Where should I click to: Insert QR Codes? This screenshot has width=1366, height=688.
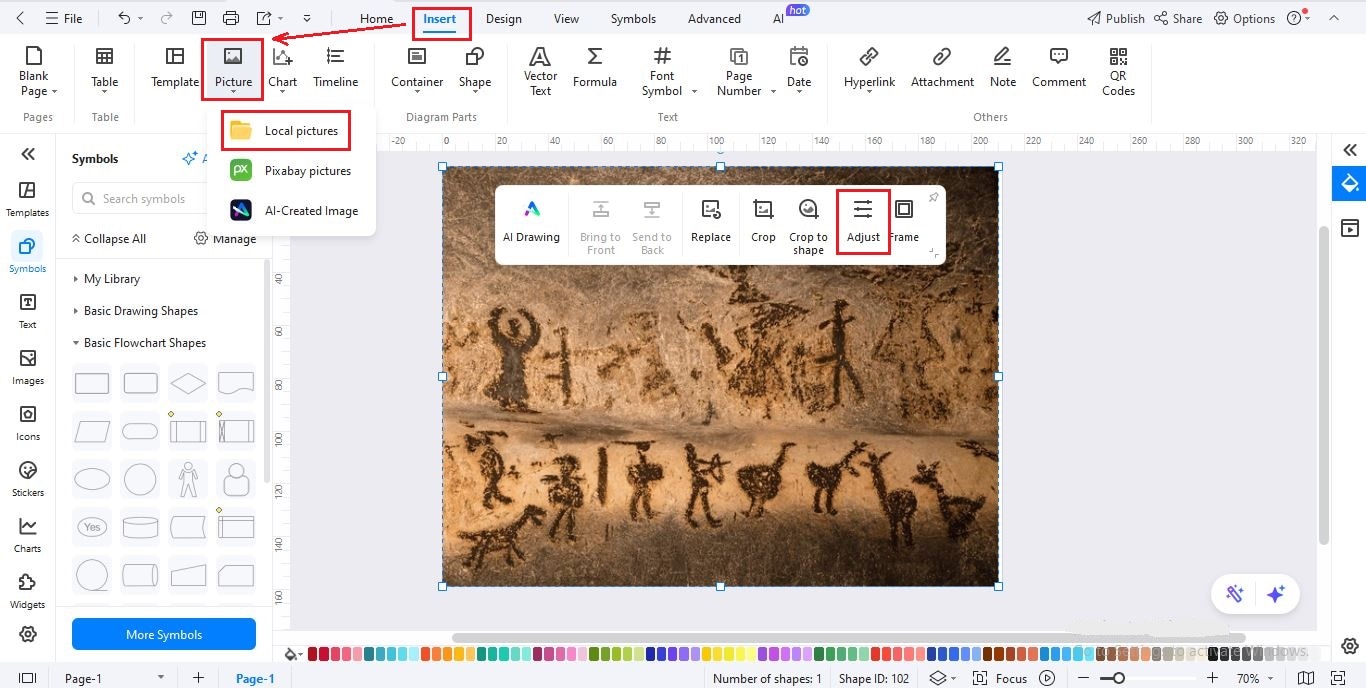pyautogui.click(x=1118, y=70)
